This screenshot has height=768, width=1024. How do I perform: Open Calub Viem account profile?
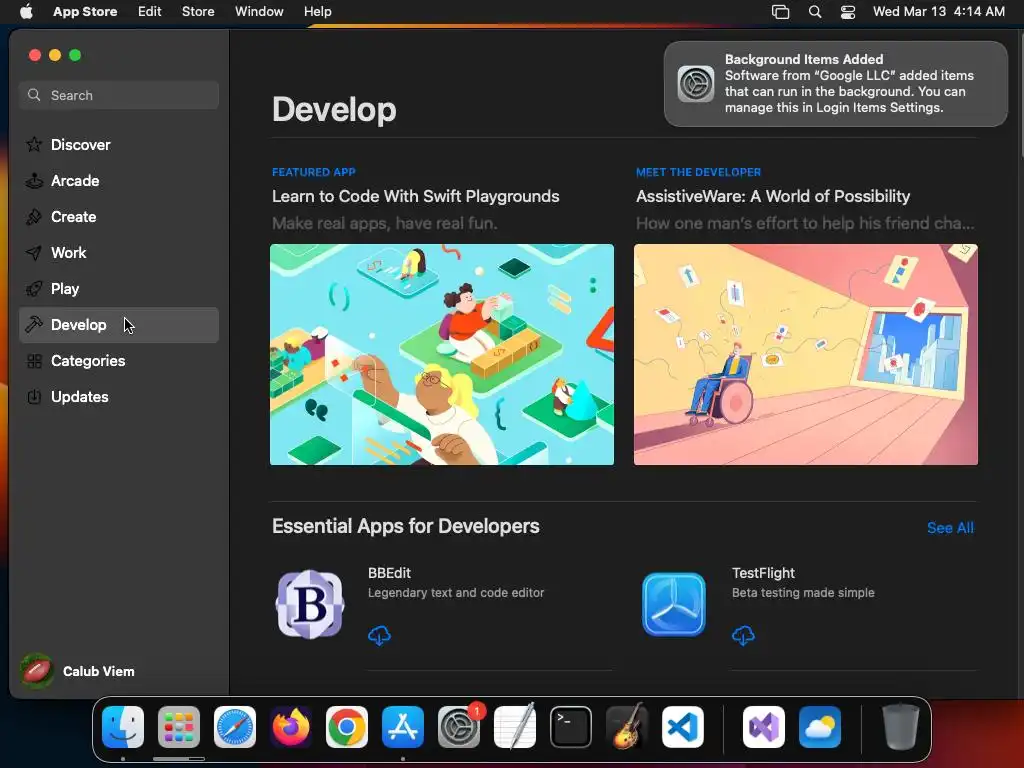78,671
